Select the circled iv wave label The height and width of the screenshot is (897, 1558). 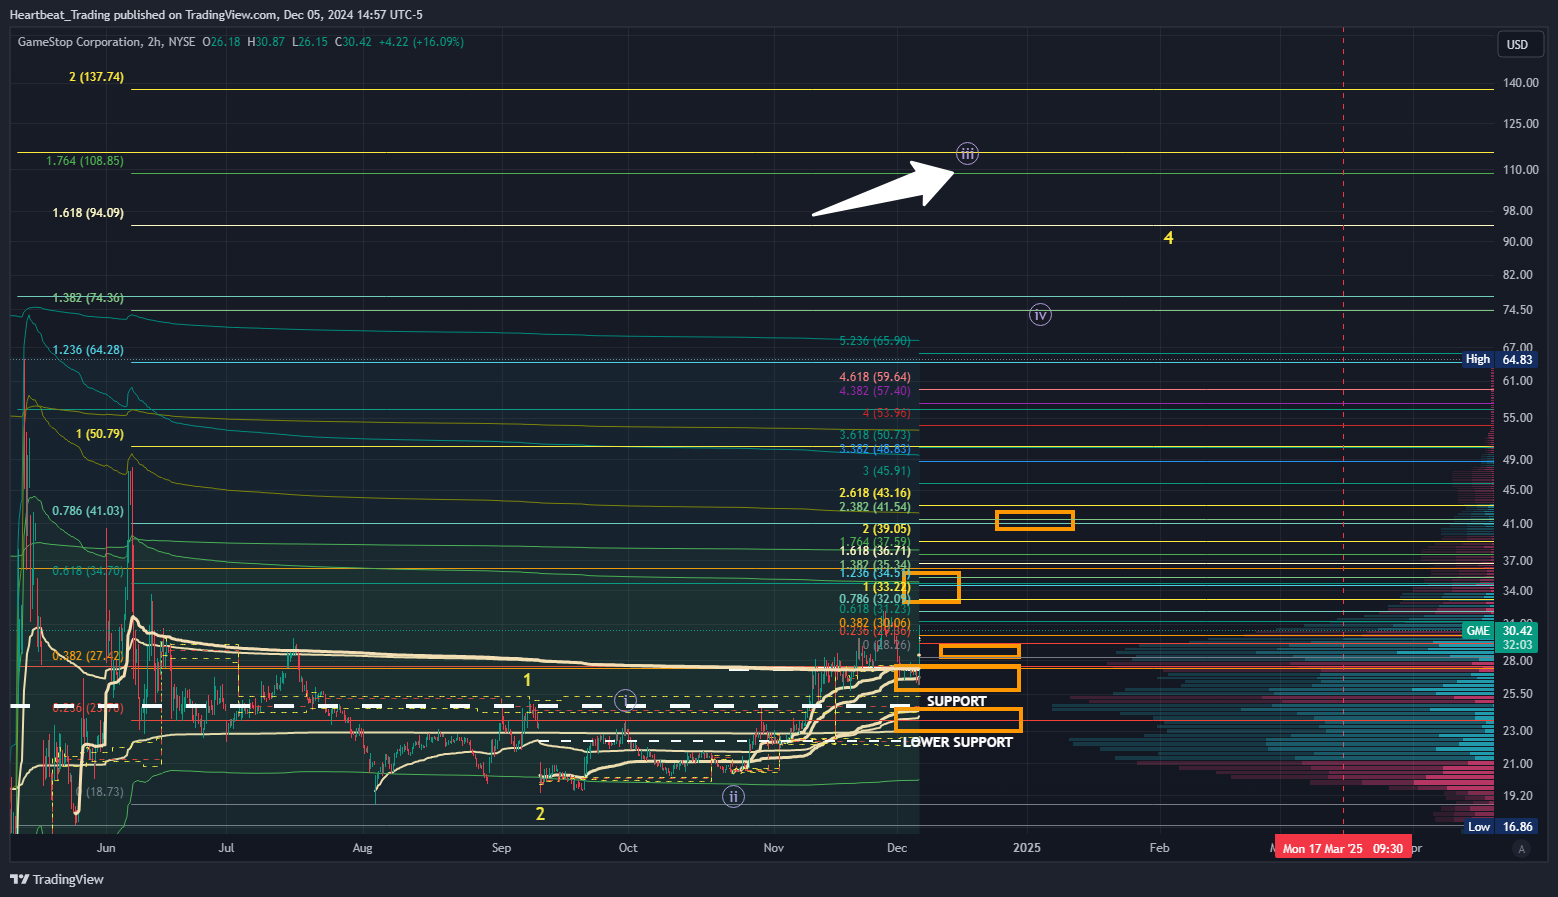1040,315
